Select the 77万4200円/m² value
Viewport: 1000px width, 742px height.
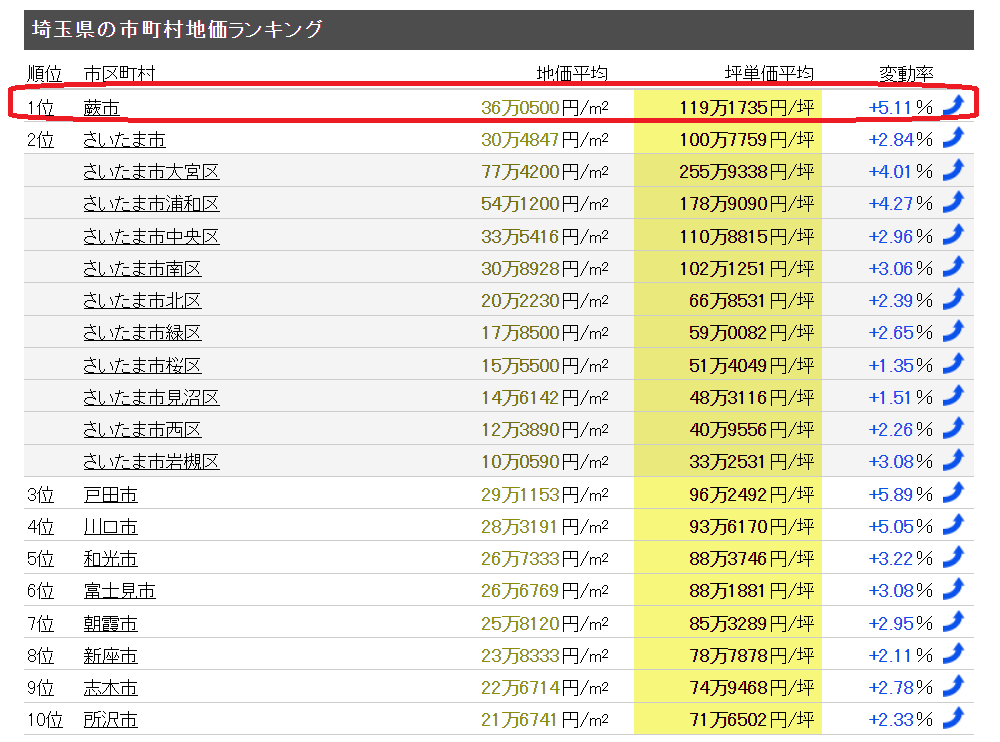click(545, 172)
